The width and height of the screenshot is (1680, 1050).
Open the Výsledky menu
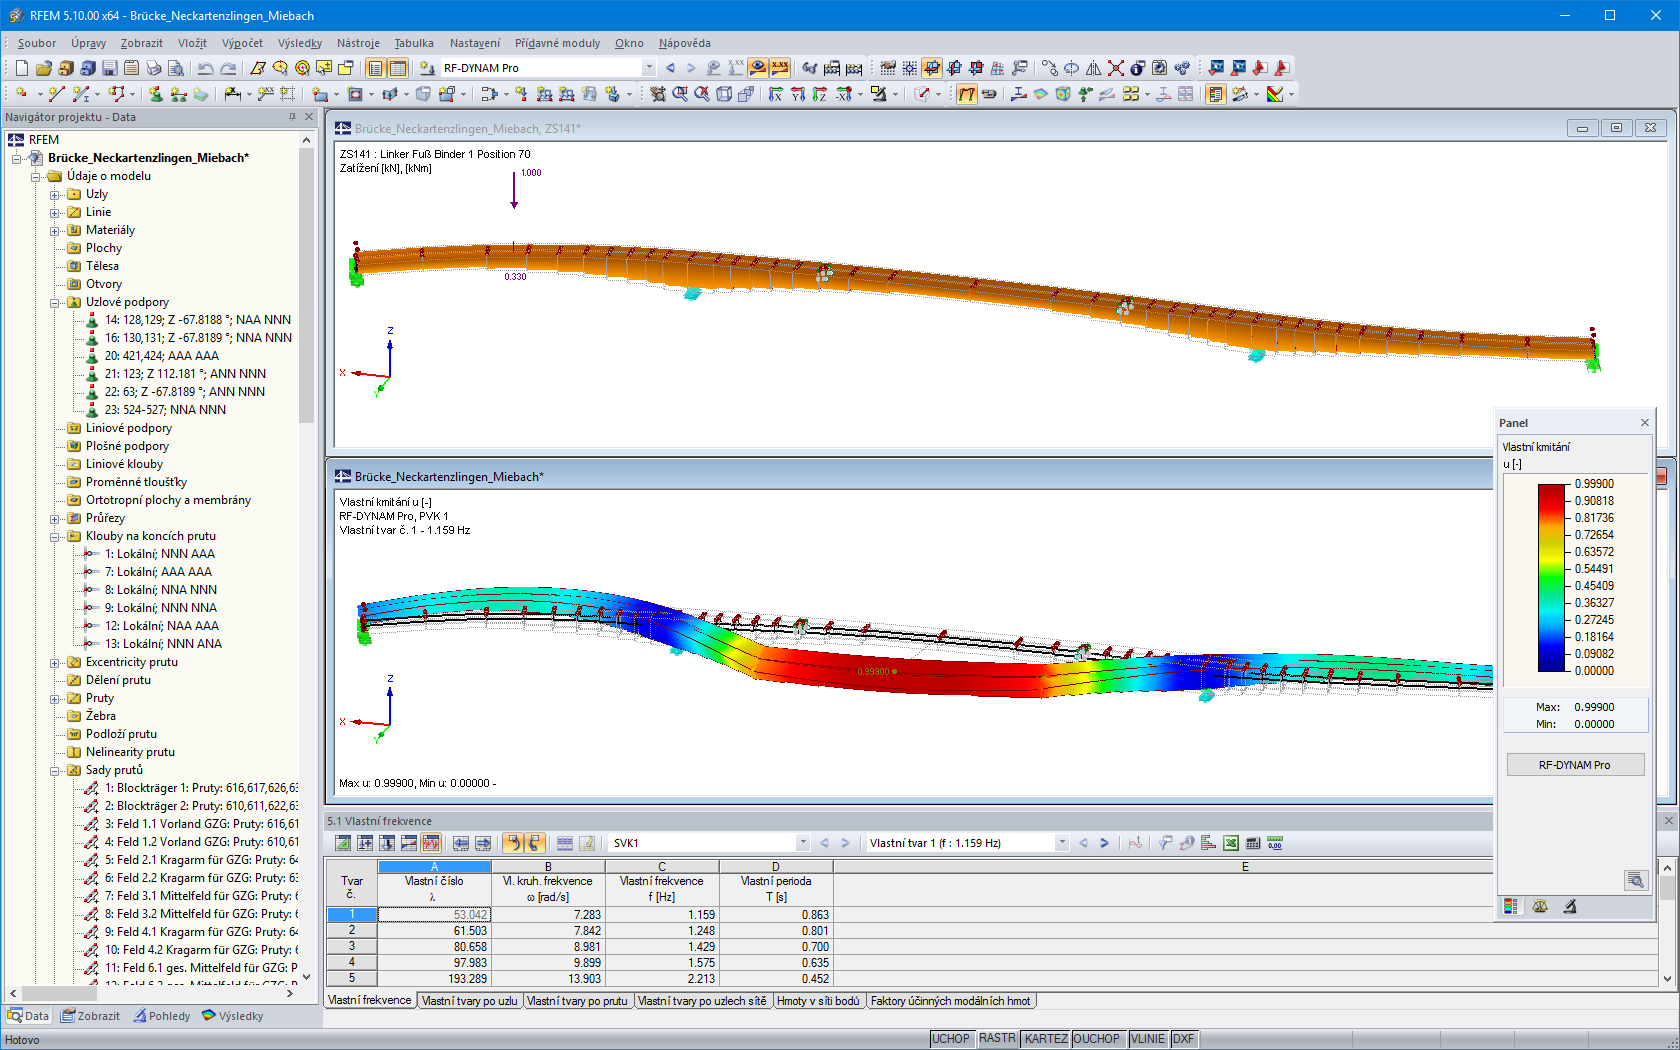tap(300, 43)
